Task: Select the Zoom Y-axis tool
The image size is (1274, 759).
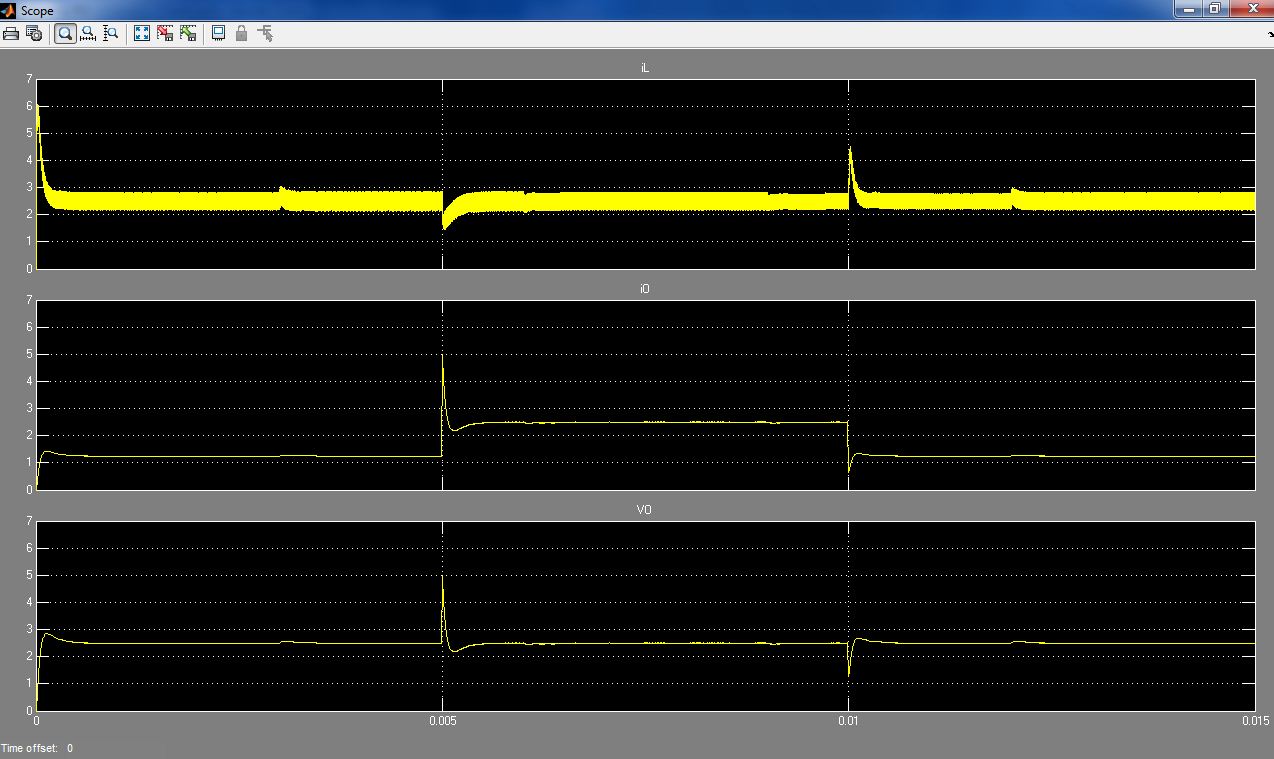Action: pos(111,33)
